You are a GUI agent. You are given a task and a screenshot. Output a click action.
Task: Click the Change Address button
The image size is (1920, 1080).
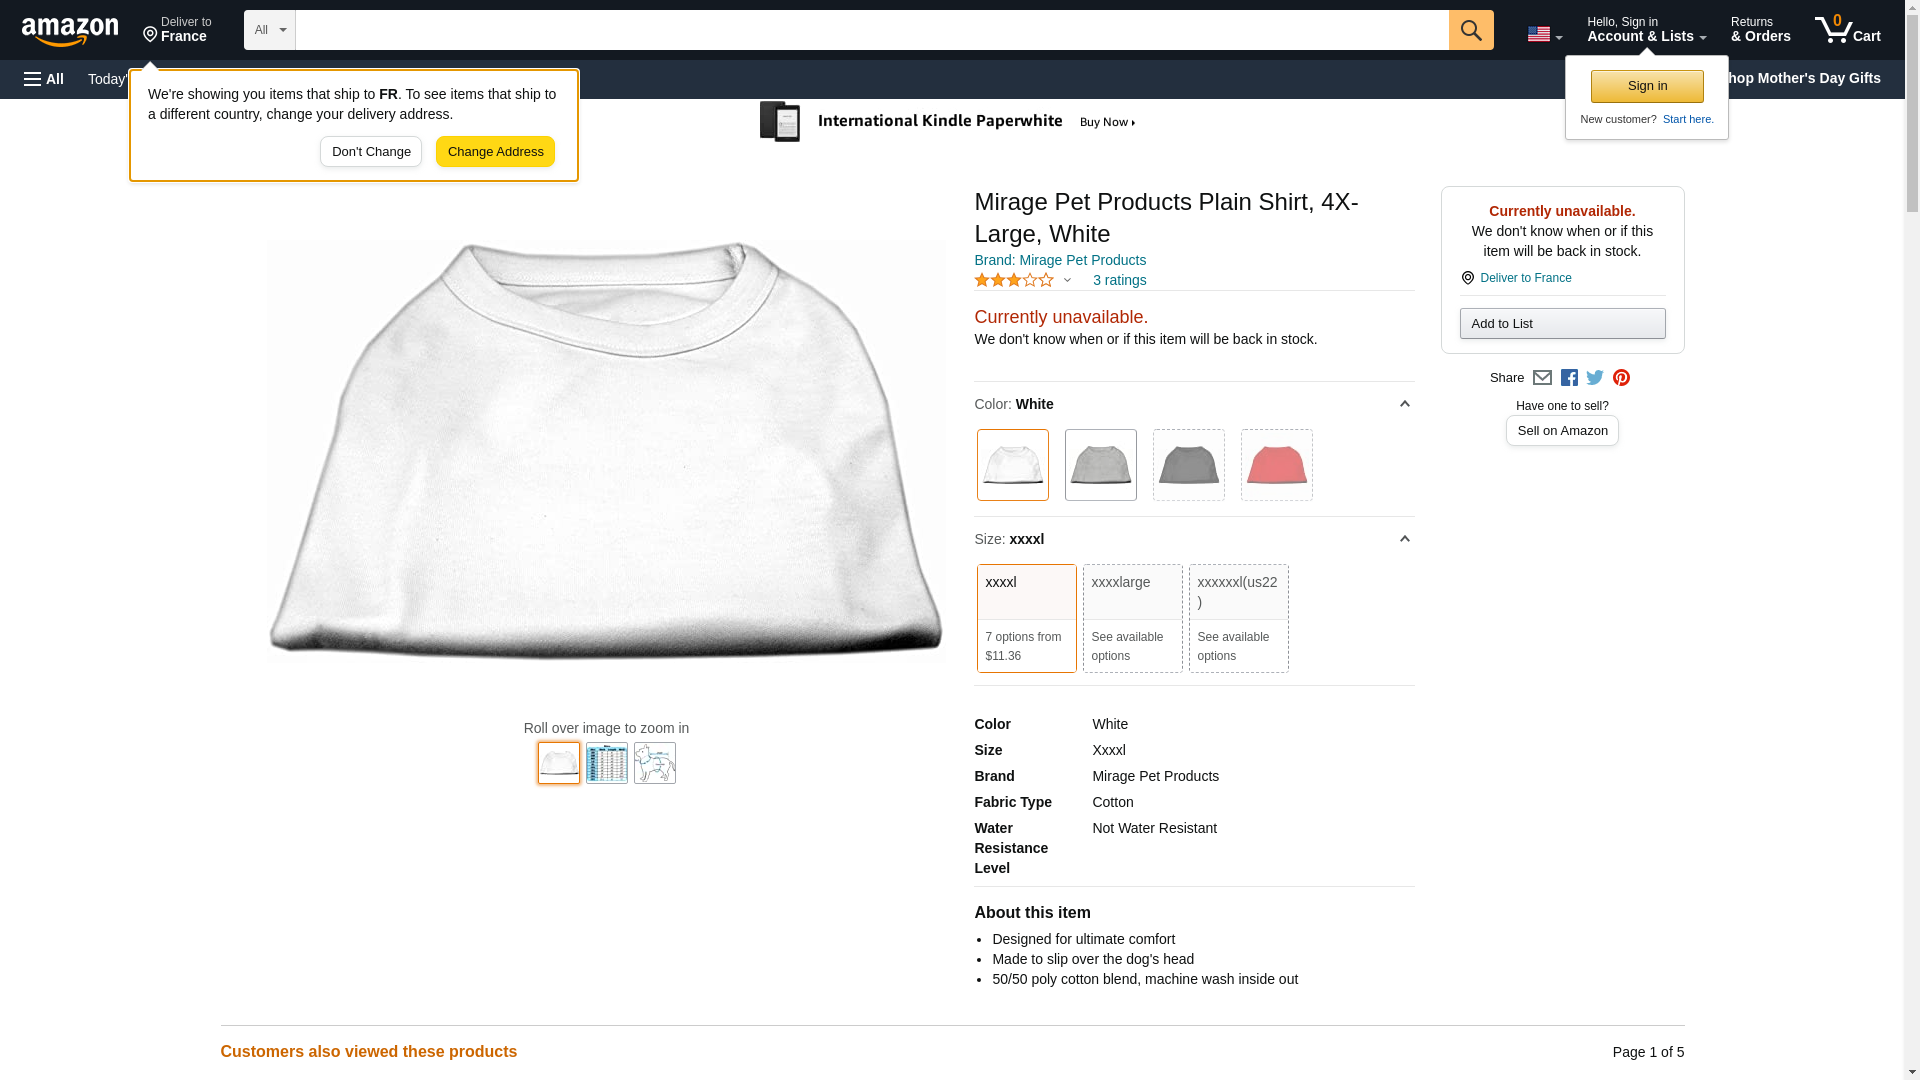coord(495,152)
